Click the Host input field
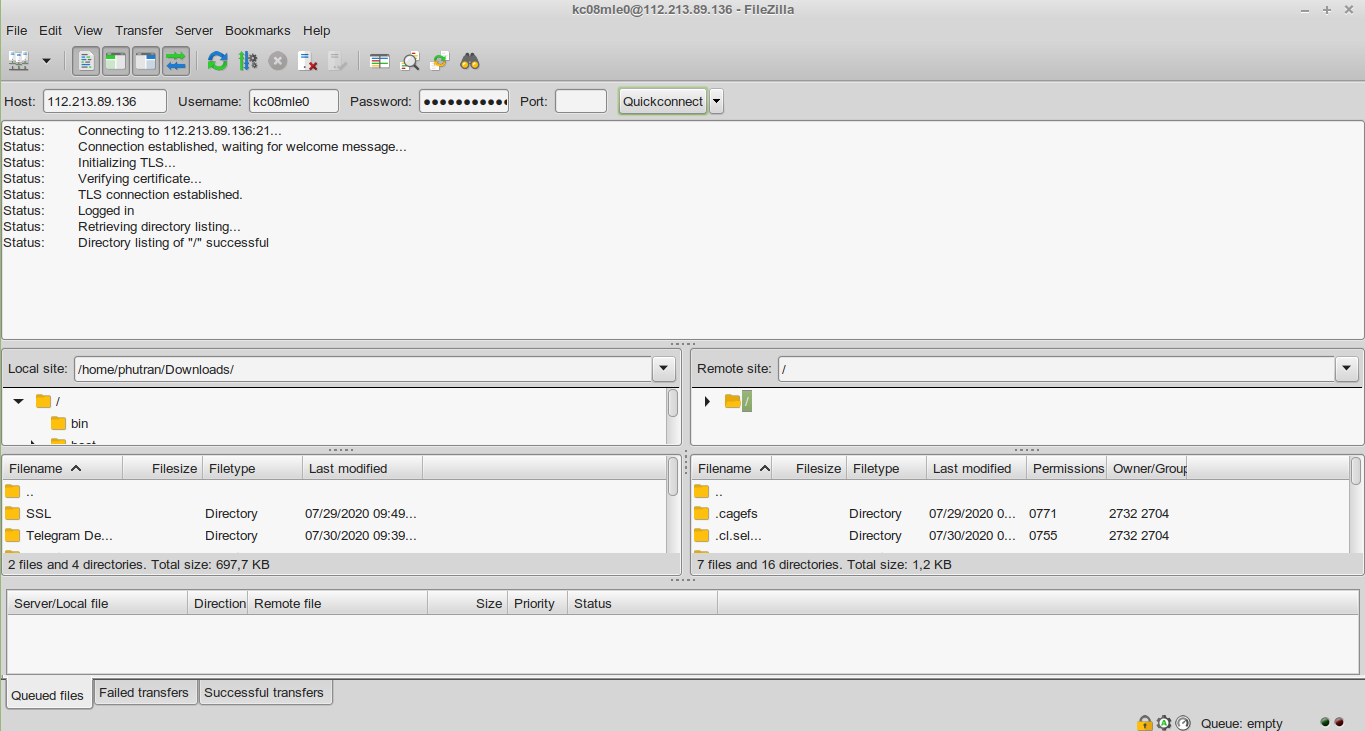This screenshot has height=731, width=1365. click(x=105, y=101)
